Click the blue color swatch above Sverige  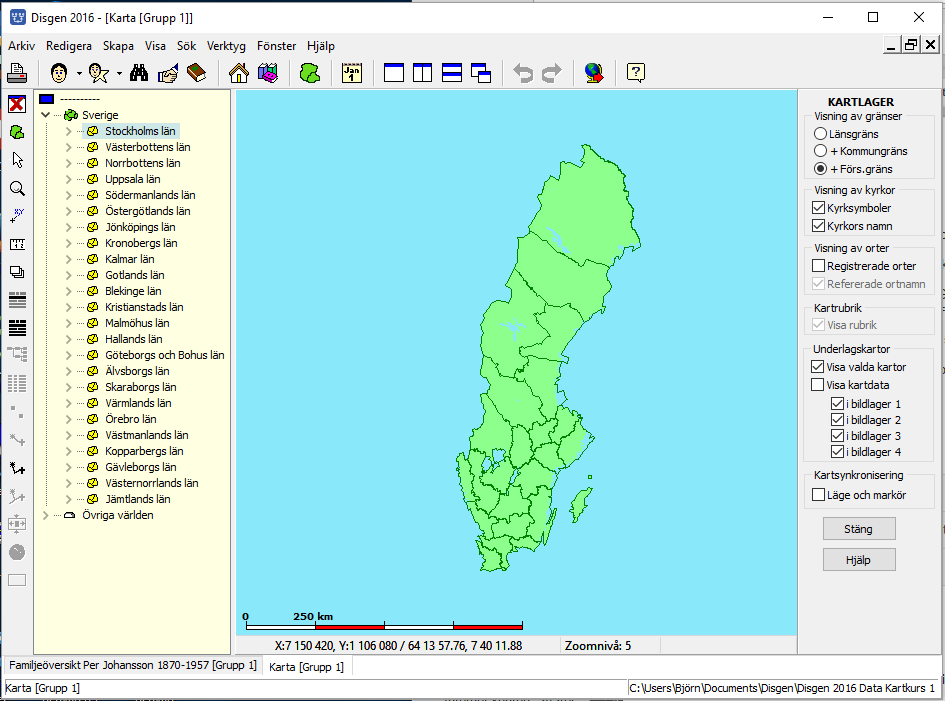47,99
